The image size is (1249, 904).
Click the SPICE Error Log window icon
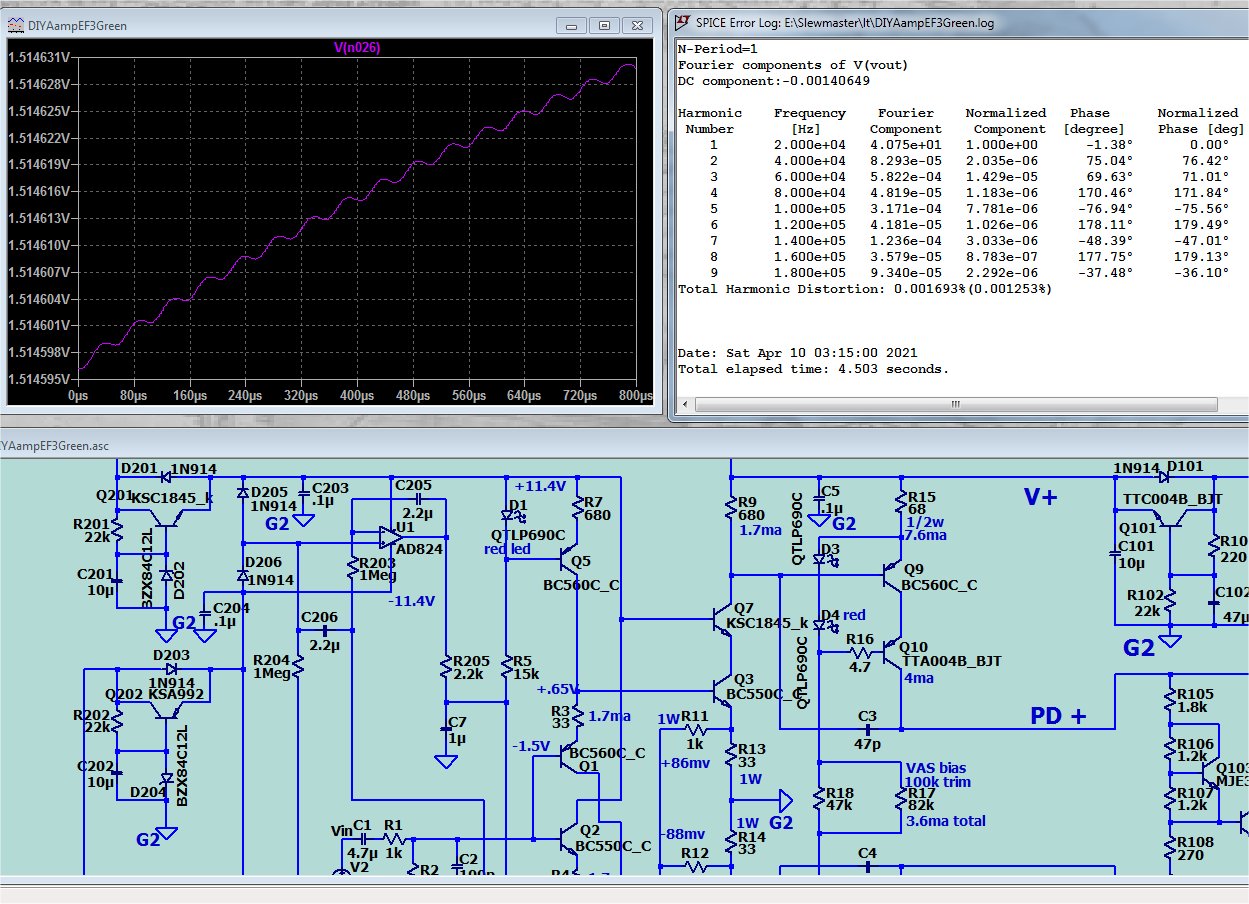[683, 20]
